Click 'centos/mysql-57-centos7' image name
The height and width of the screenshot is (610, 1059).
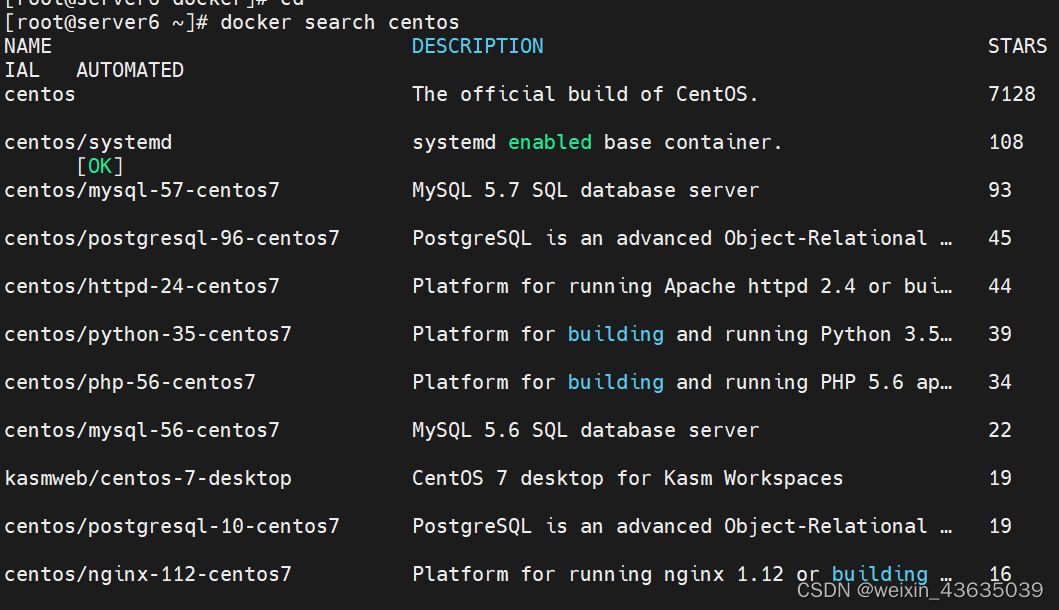pos(142,190)
